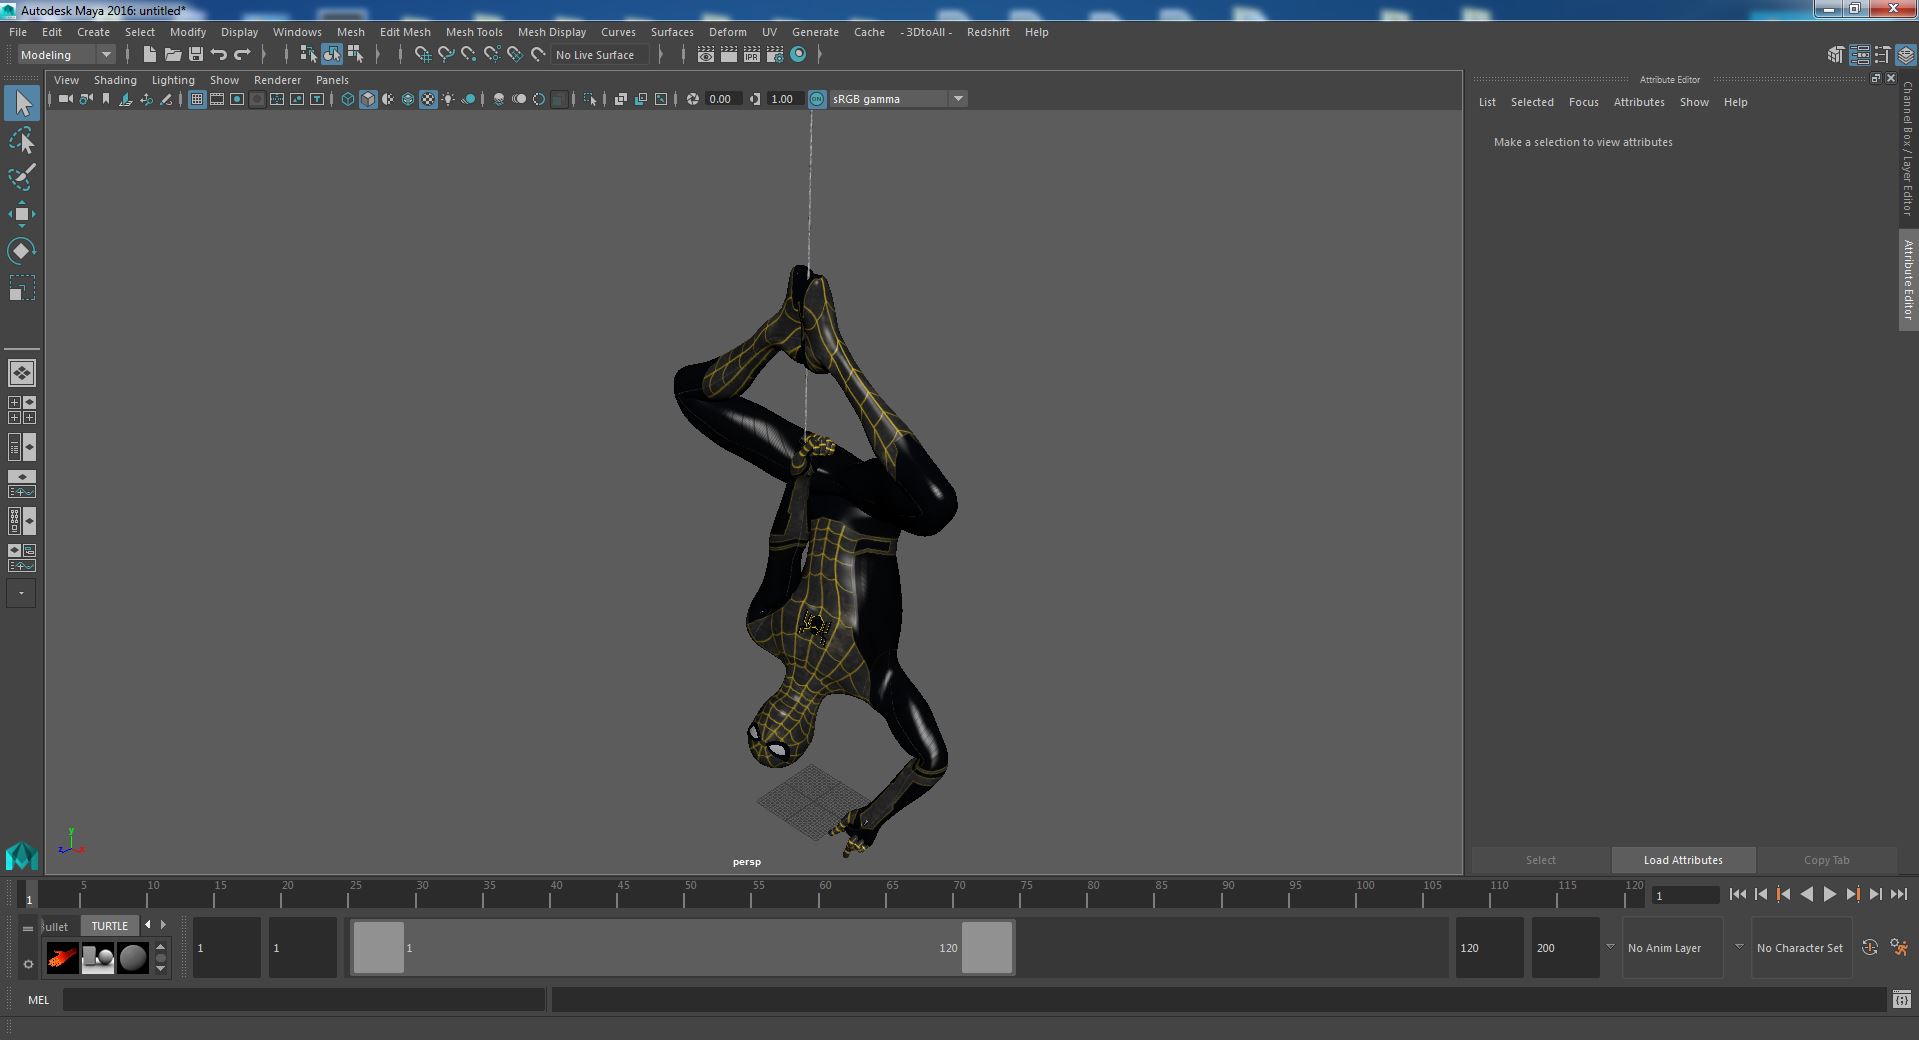
Task: Open Render Settings
Action: pyautogui.click(x=774, y=55)
